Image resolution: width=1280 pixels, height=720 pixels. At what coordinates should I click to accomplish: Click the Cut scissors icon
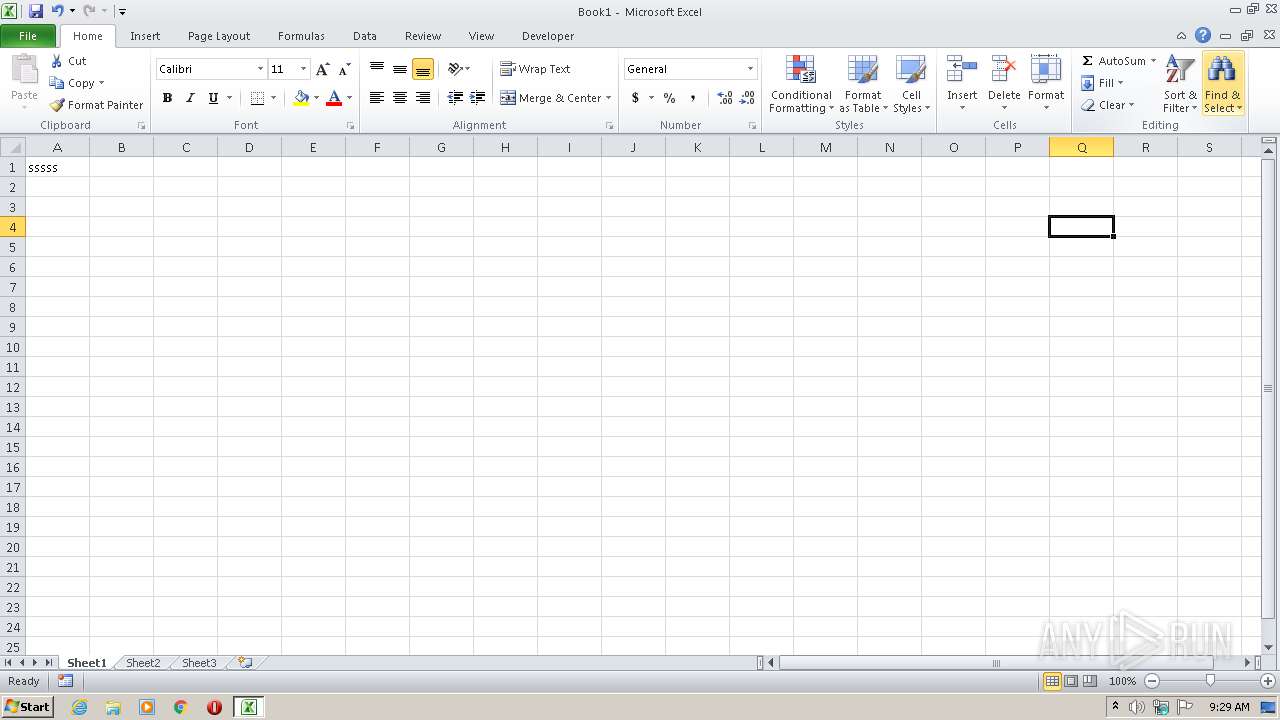57,61
